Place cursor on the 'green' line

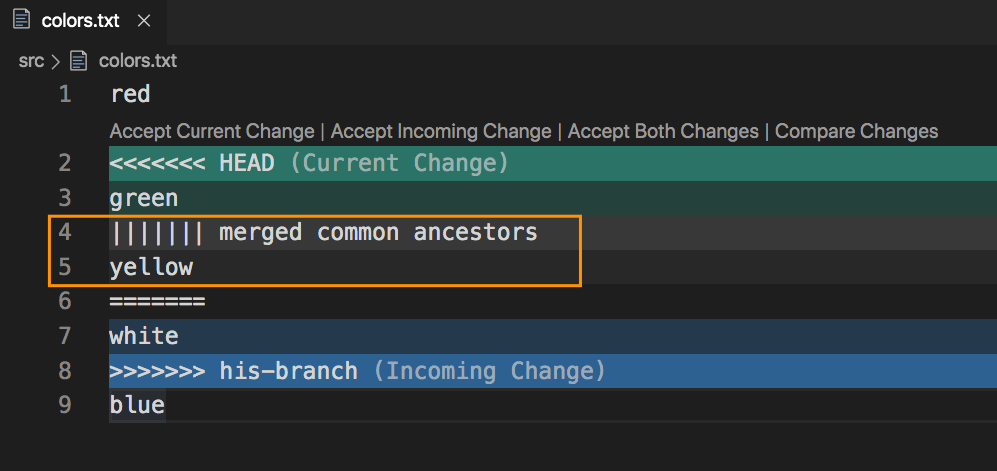tap(144, 198)
